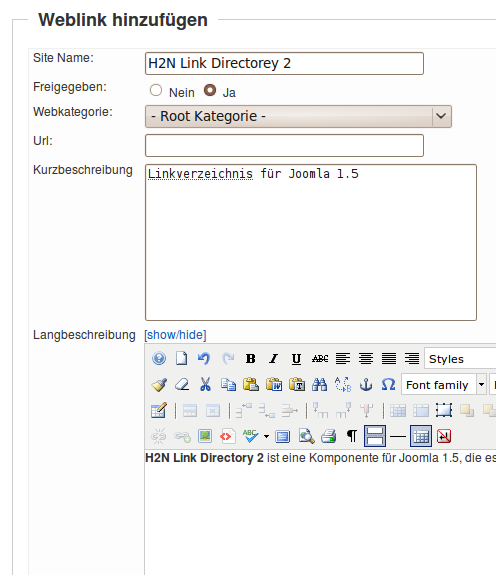The height and width of the screenshot is (575, 496).
Task: Insert a horizontal rule
Action: [398, 436]
